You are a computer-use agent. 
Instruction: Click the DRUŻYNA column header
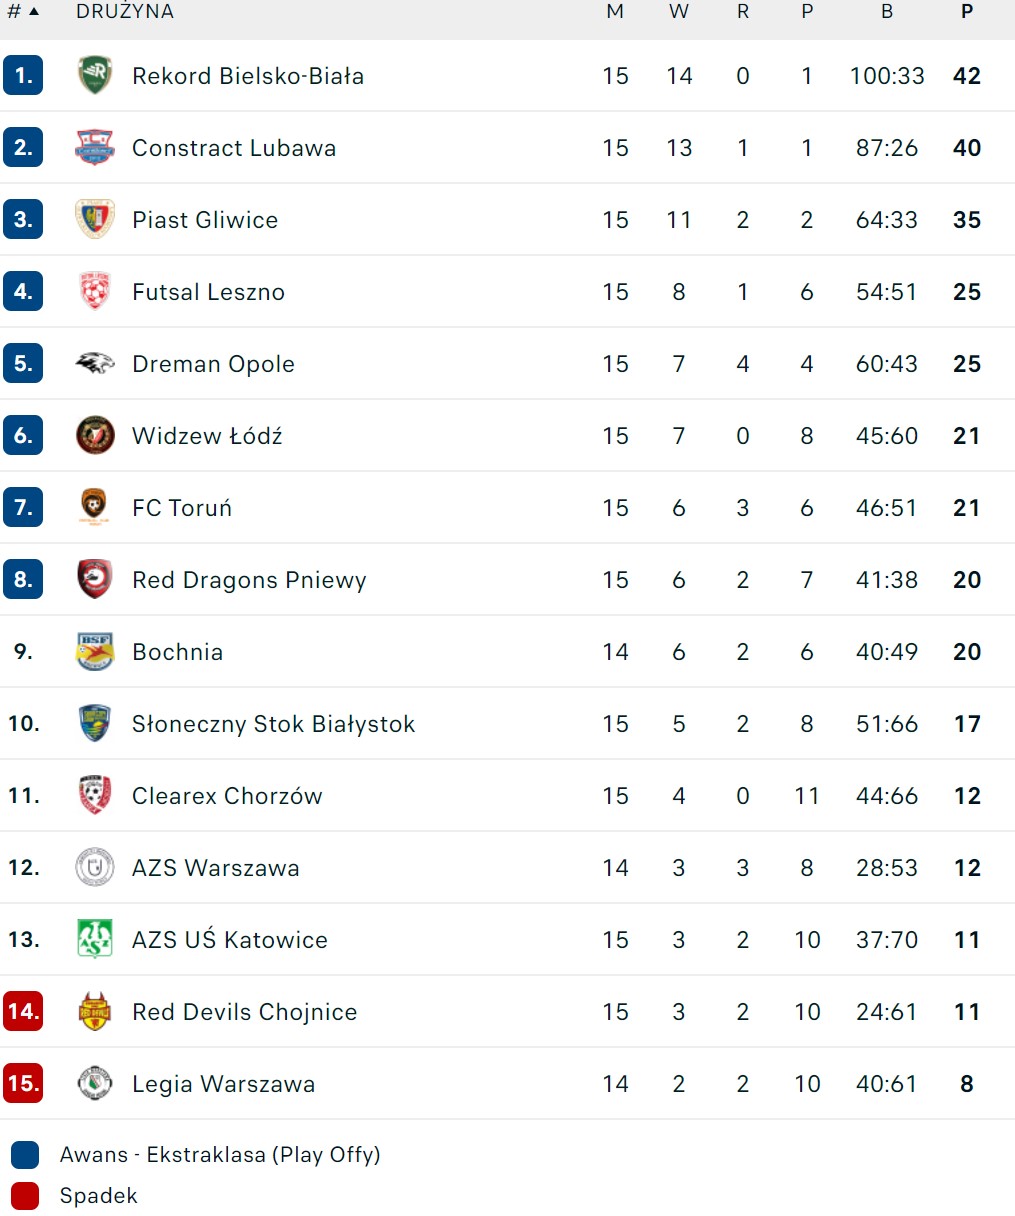coord(125,12)
